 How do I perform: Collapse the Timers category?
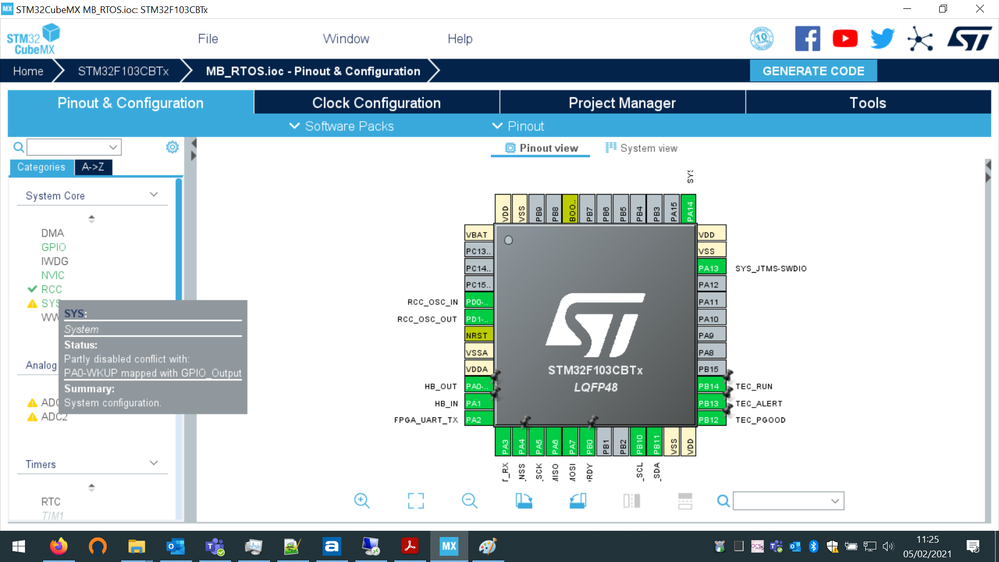tap(154, 463)
